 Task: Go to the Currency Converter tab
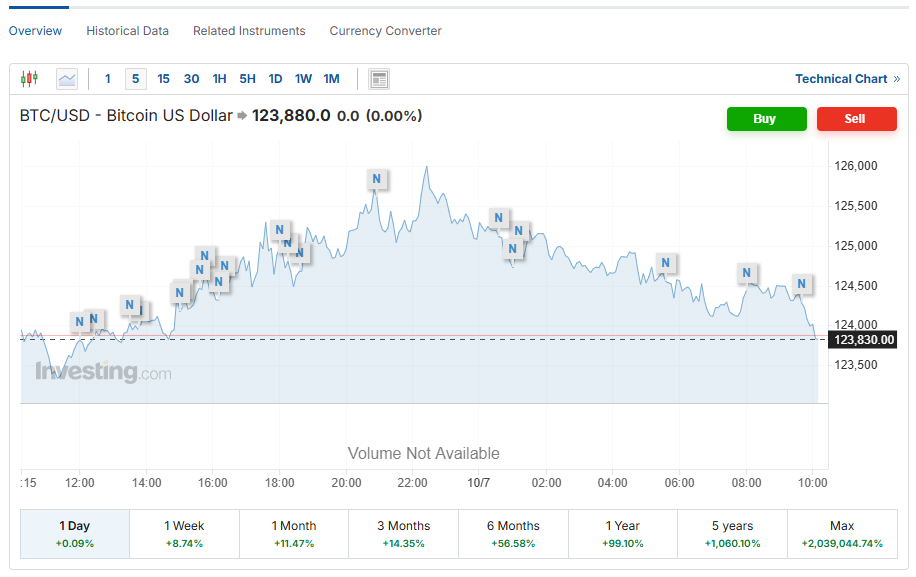[385, 31]
